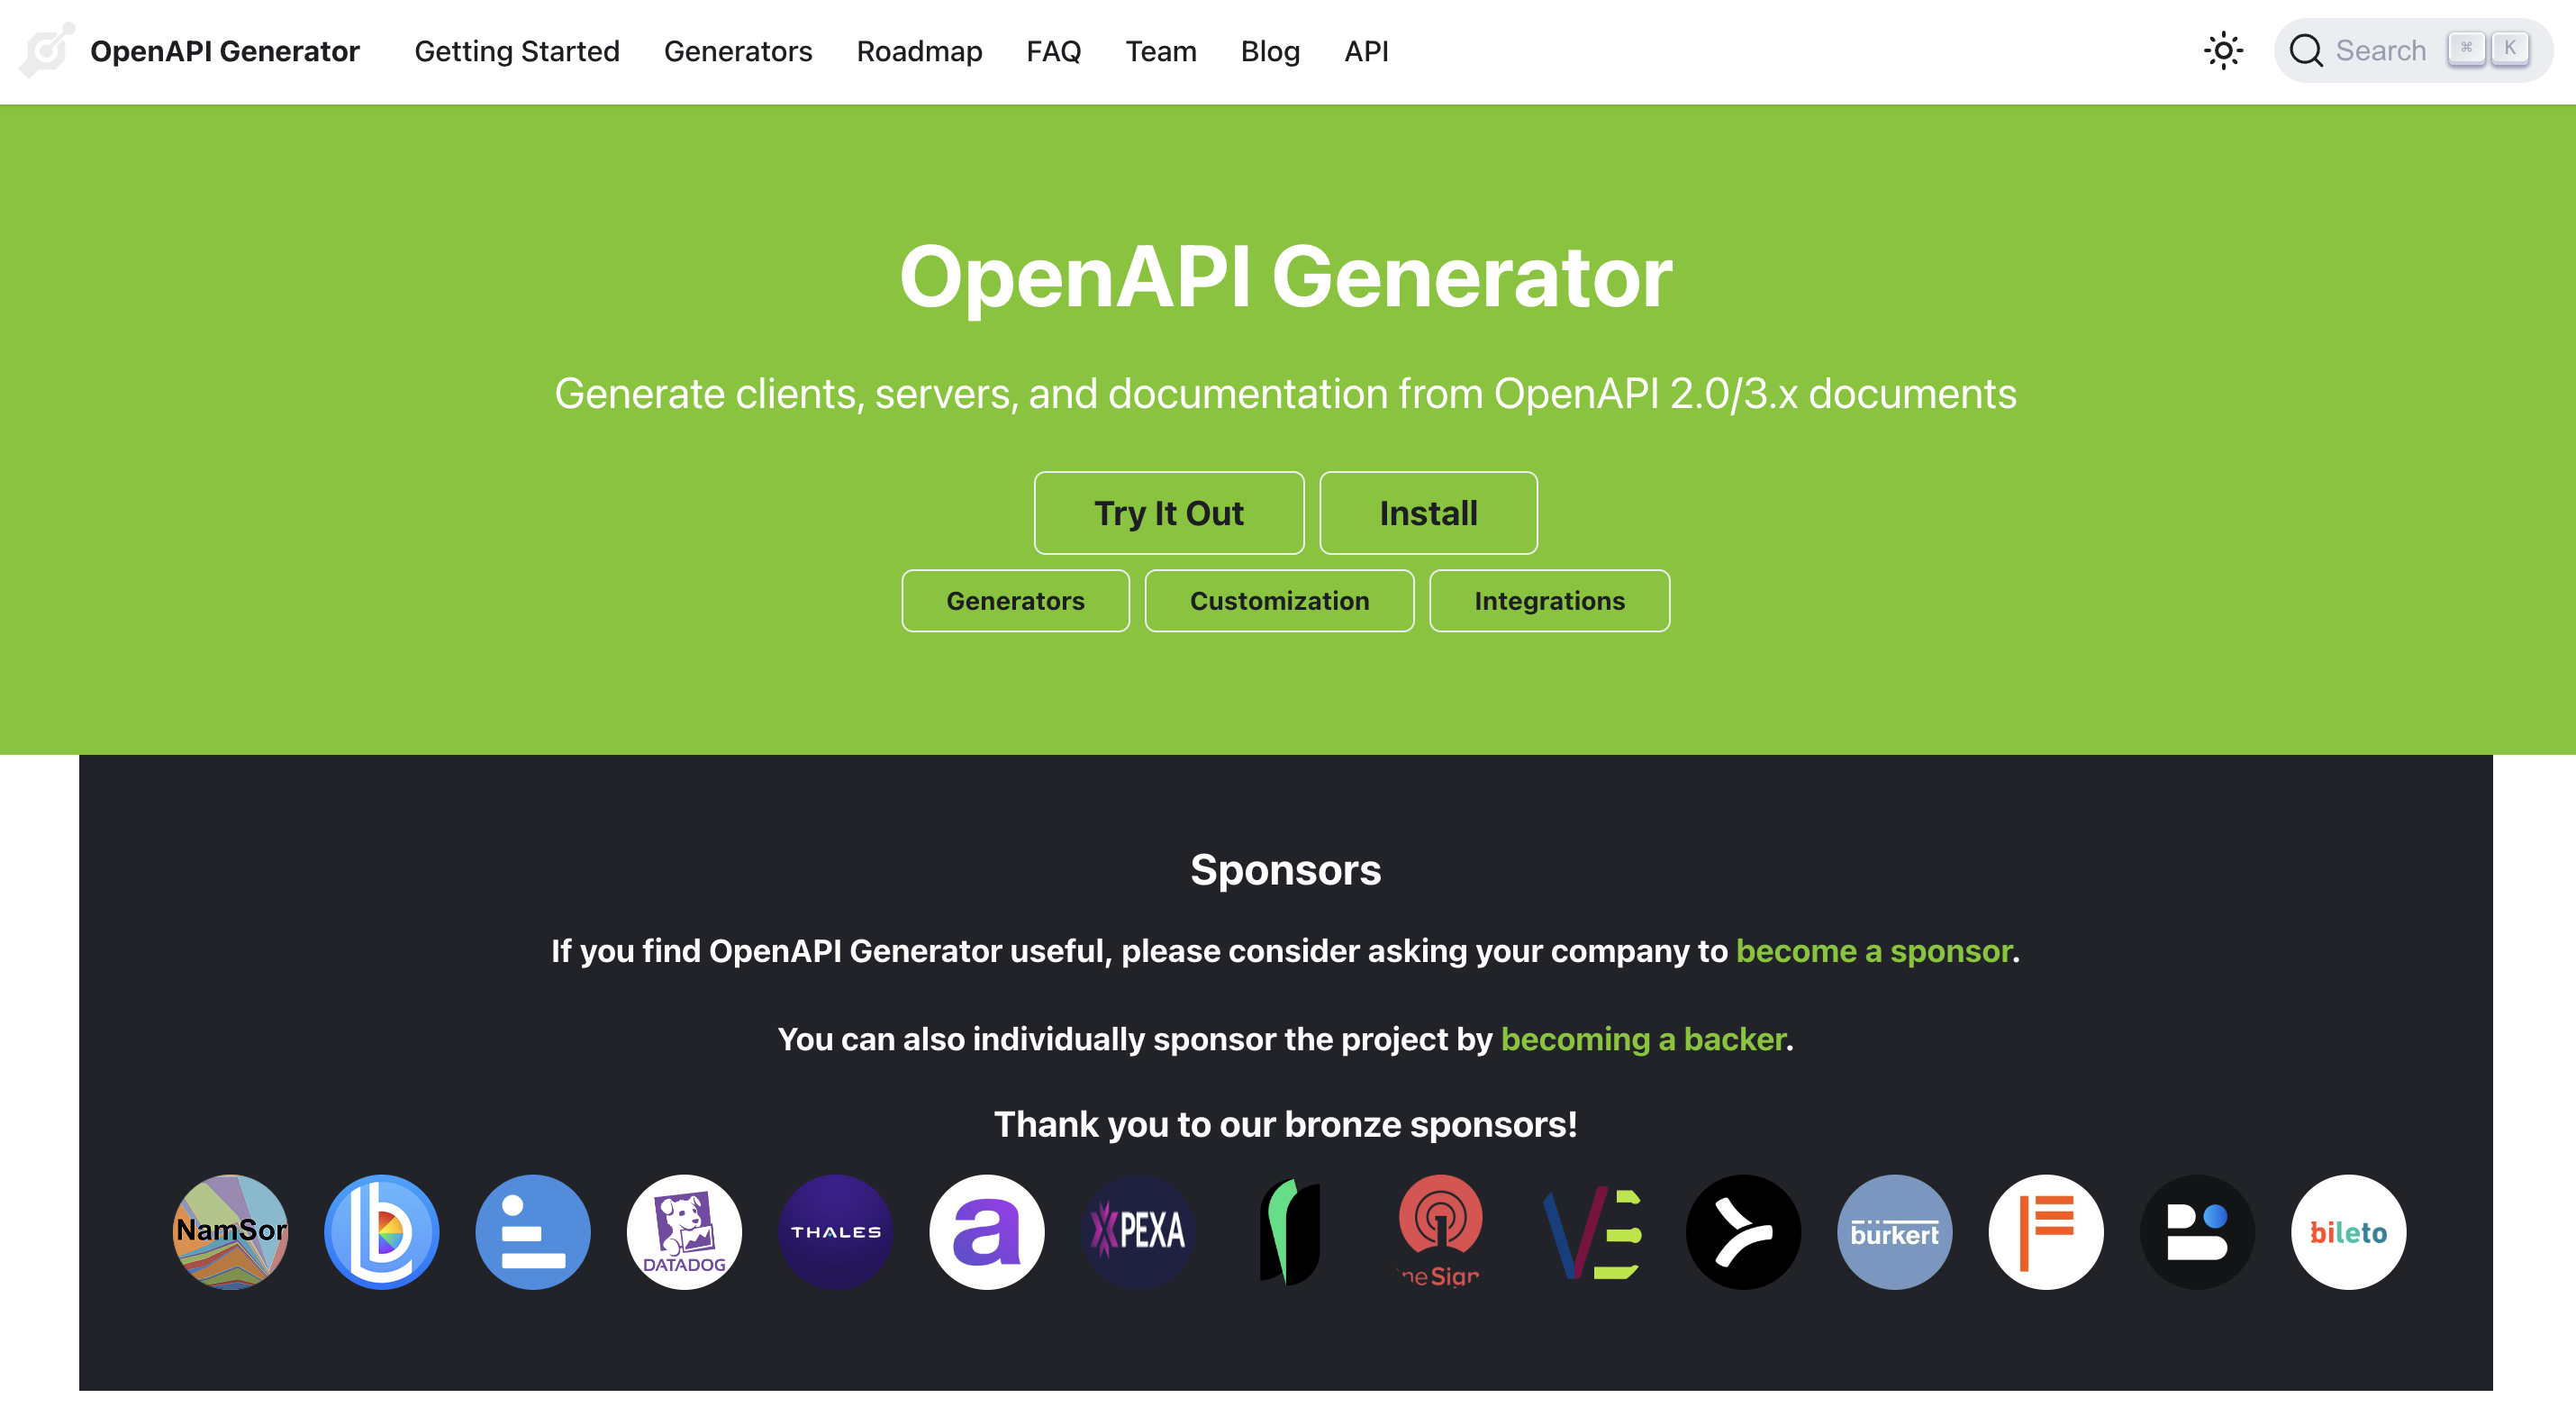Open the Customization button
This screenshot has height=1407, width=2576.
[1278, 601]
